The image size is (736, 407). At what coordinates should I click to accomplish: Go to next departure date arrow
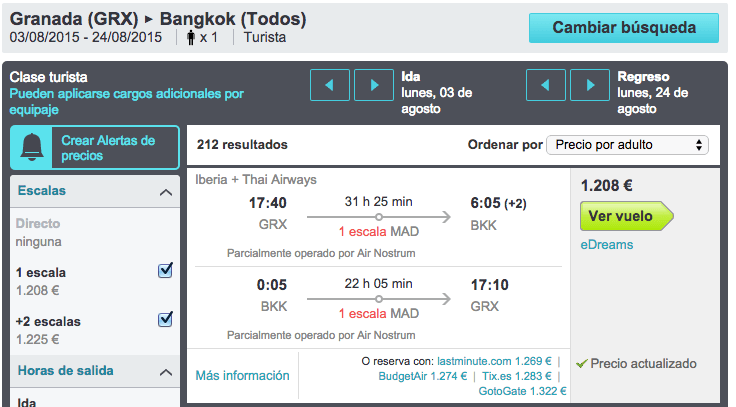tap(374, 85)
